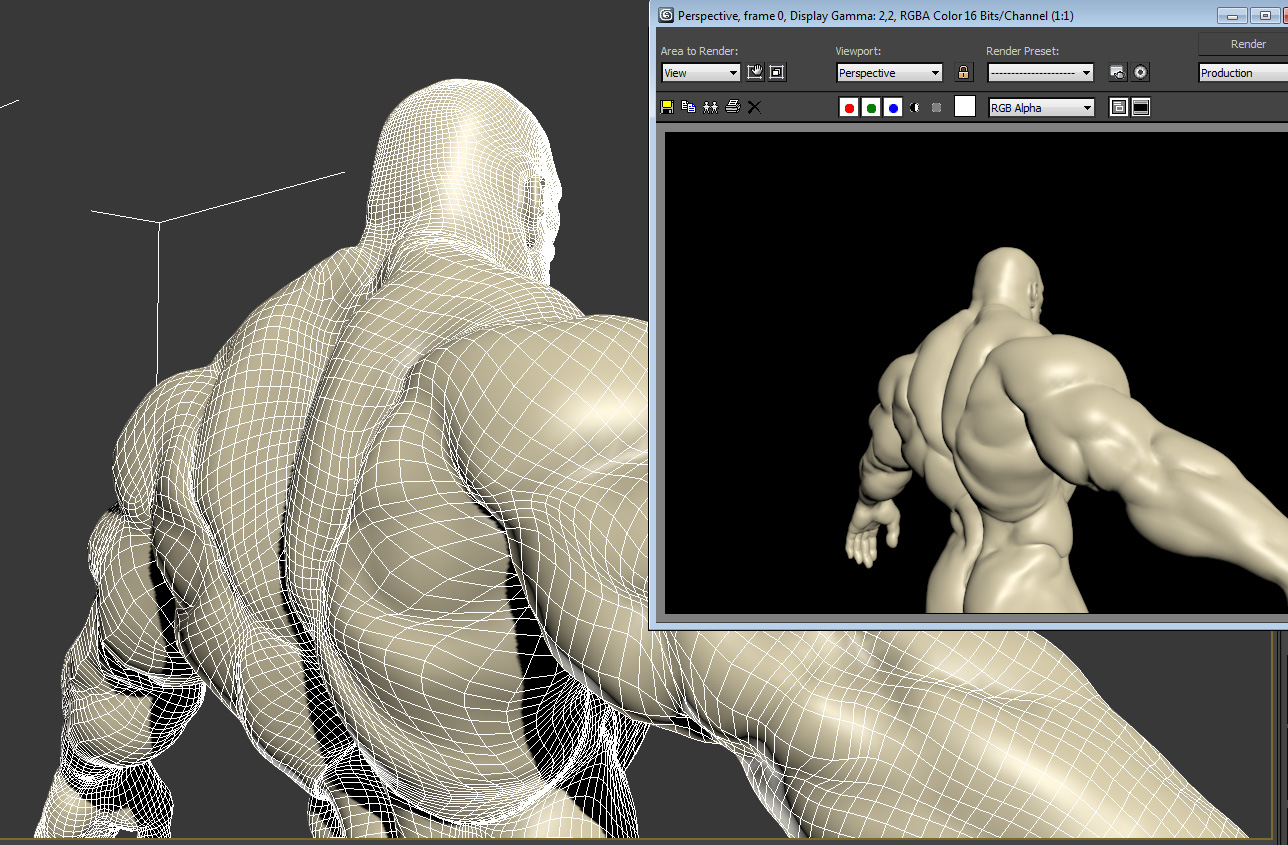Click the 3ds Max window title icon
This screenshot has width=1288, height=845.
pos(666,15)
